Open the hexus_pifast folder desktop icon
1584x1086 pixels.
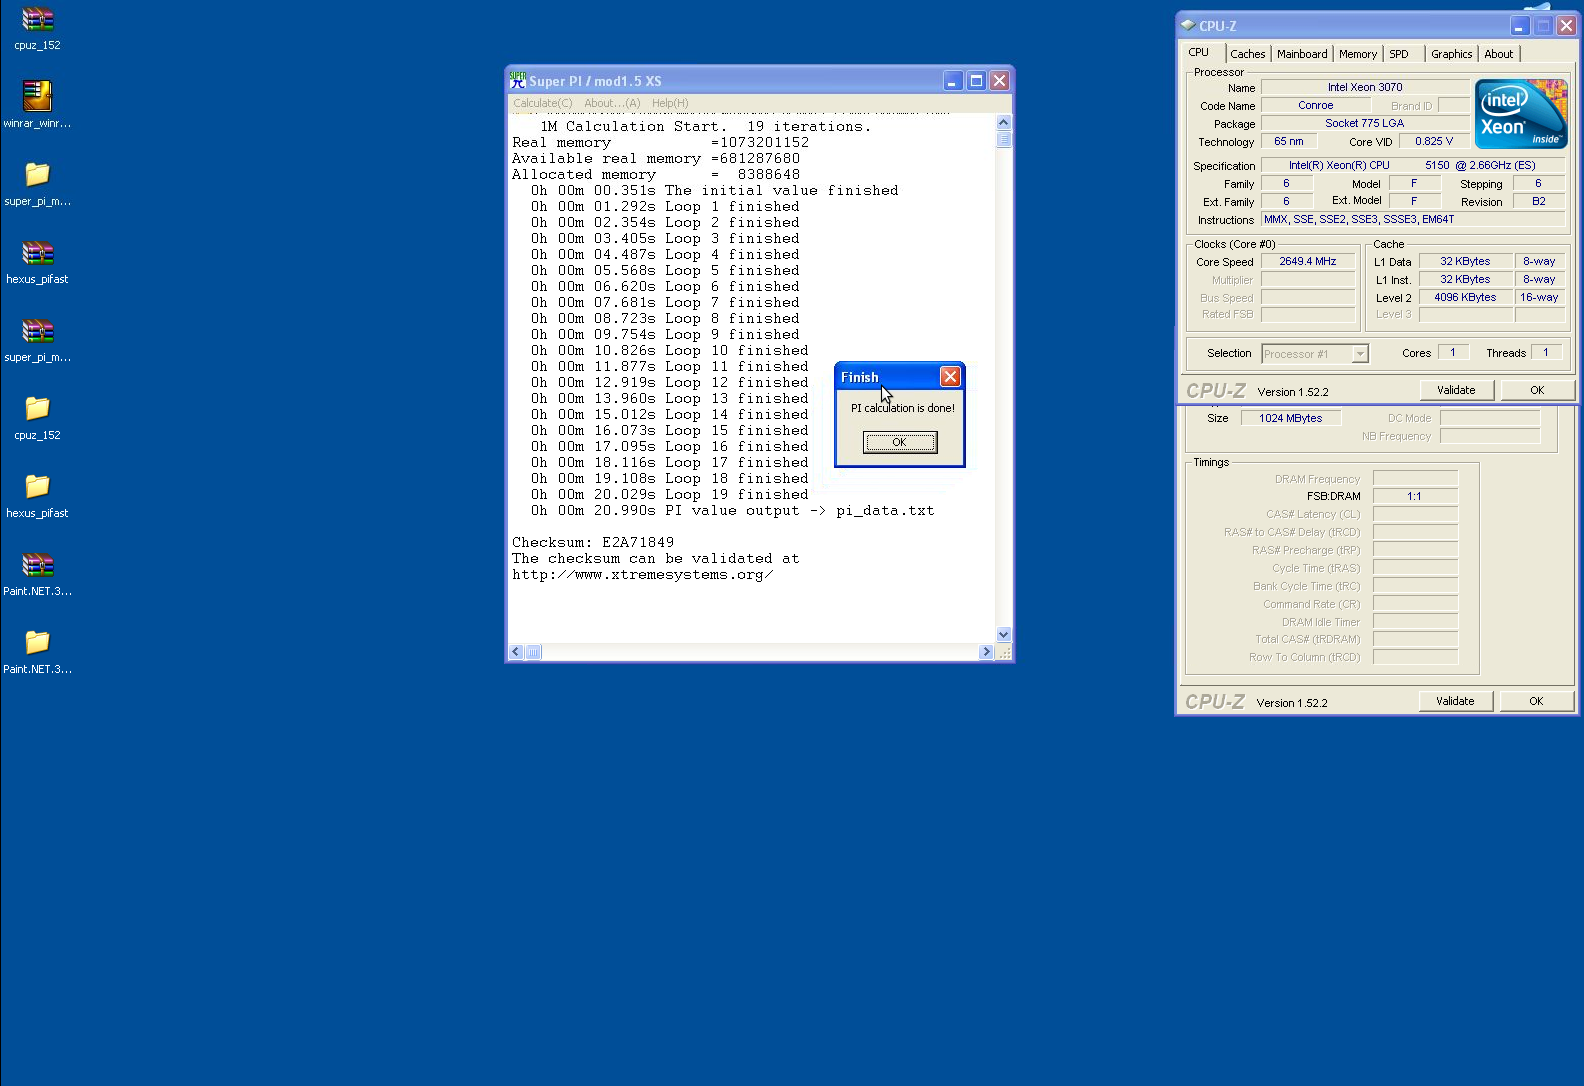click(37, 486)
